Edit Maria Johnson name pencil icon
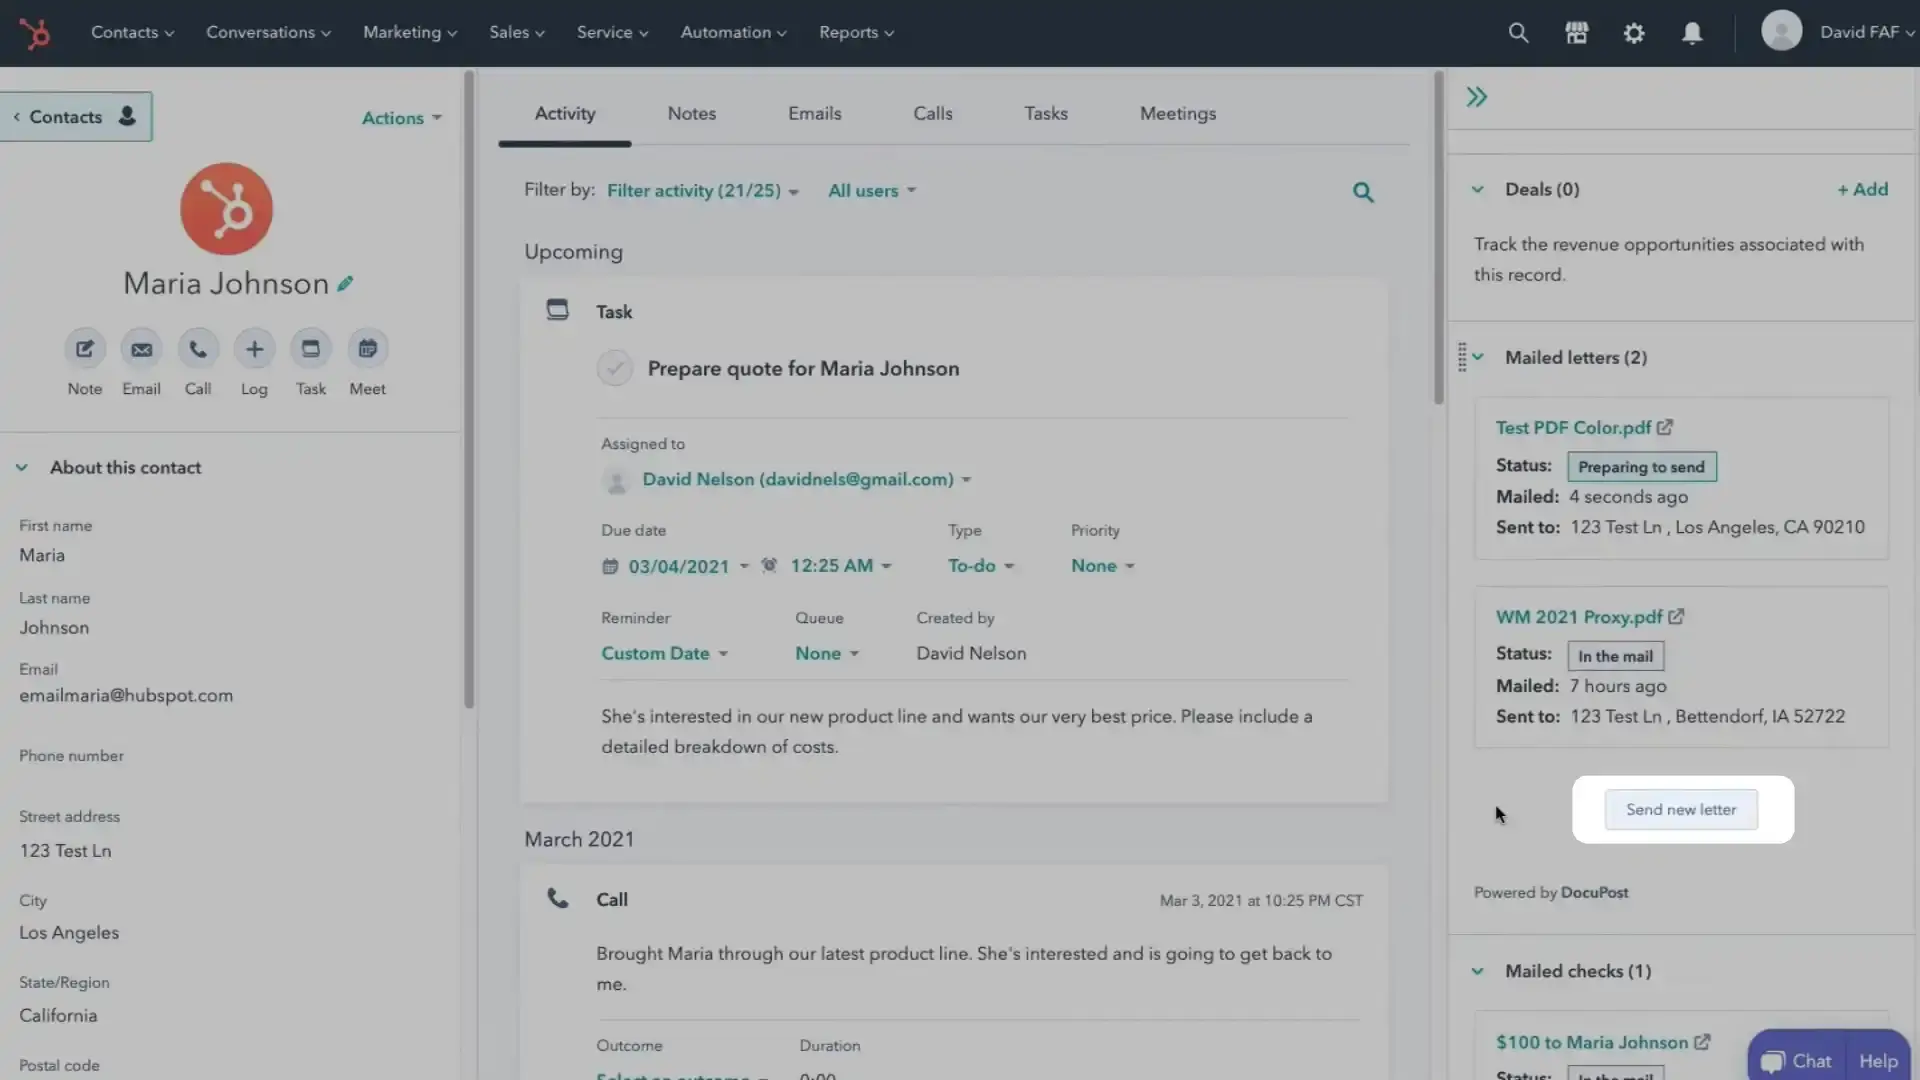1920x1080 pixels. (x=345, y=284)
